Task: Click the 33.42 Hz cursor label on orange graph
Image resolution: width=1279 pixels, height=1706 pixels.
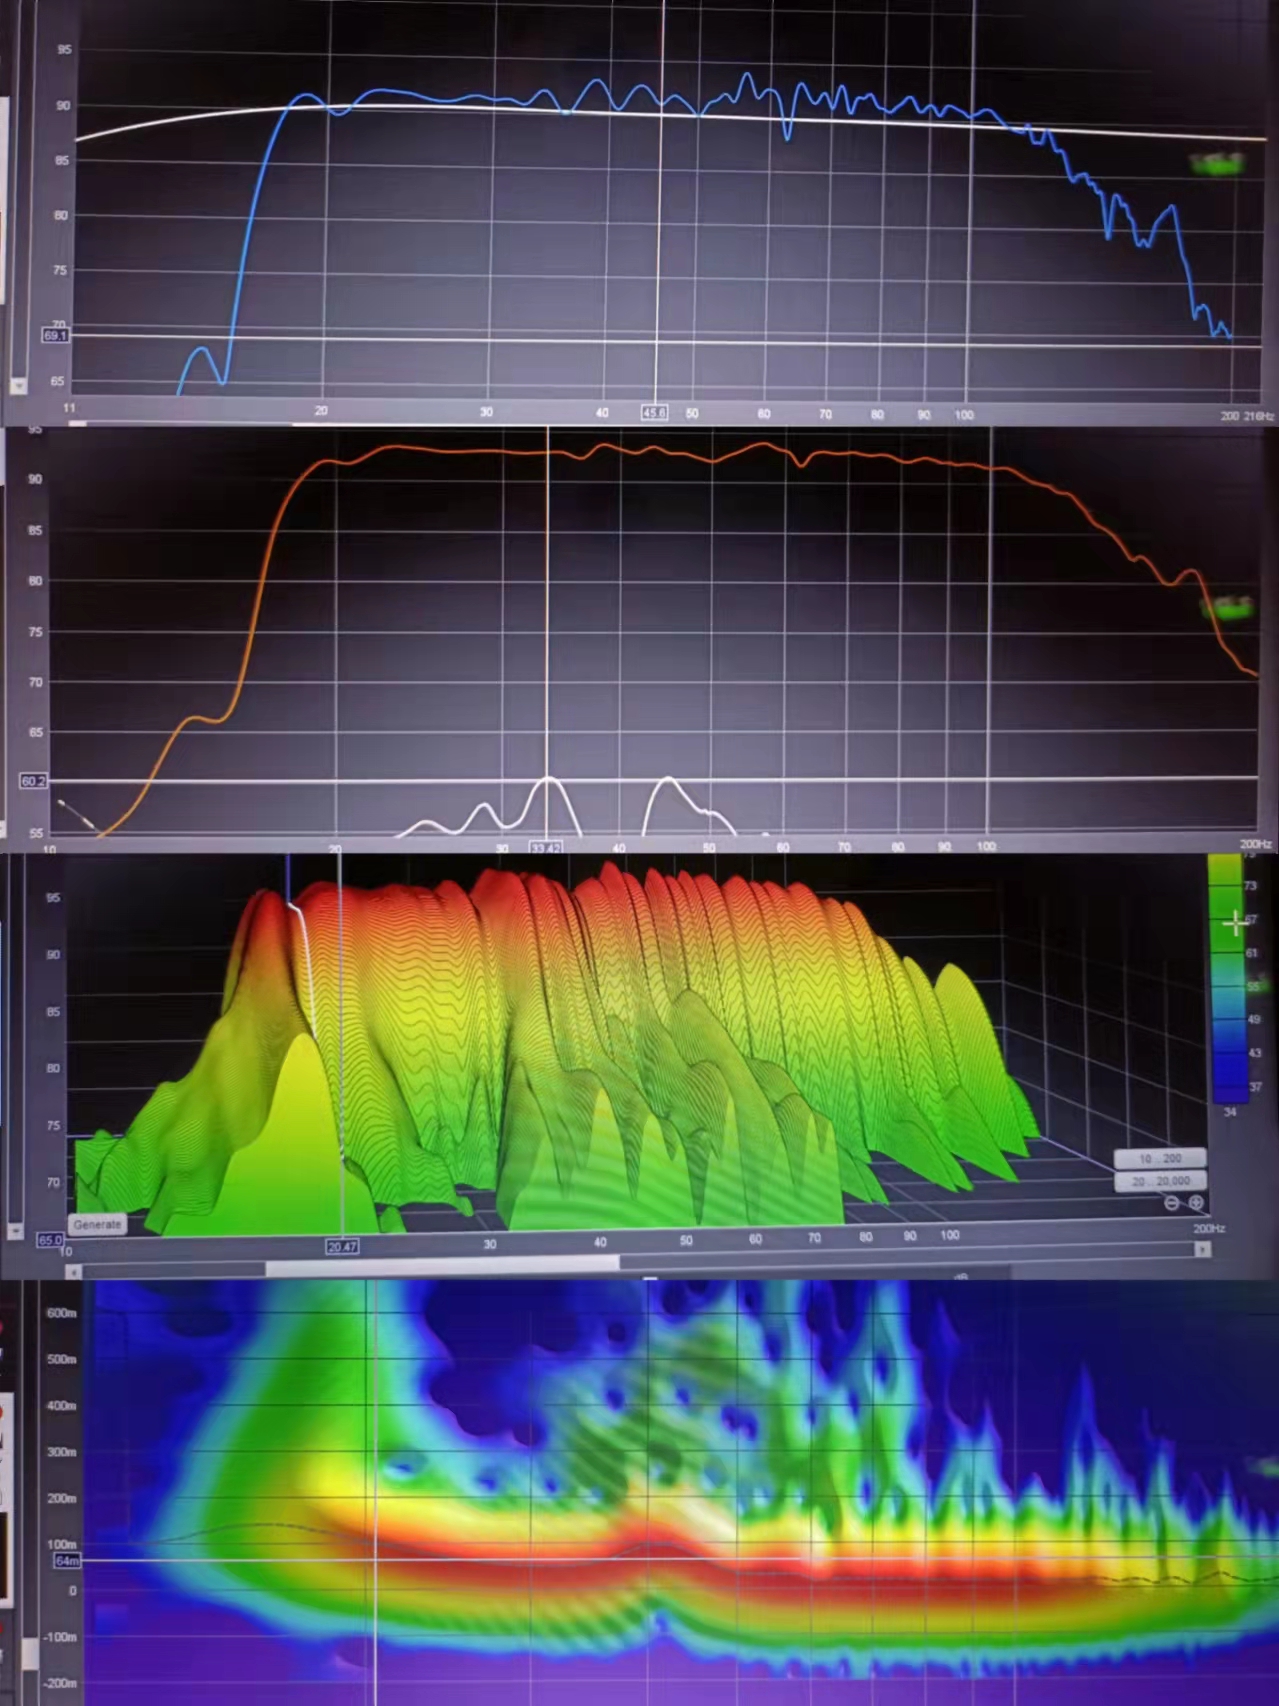Action: (x=545, y=848)
